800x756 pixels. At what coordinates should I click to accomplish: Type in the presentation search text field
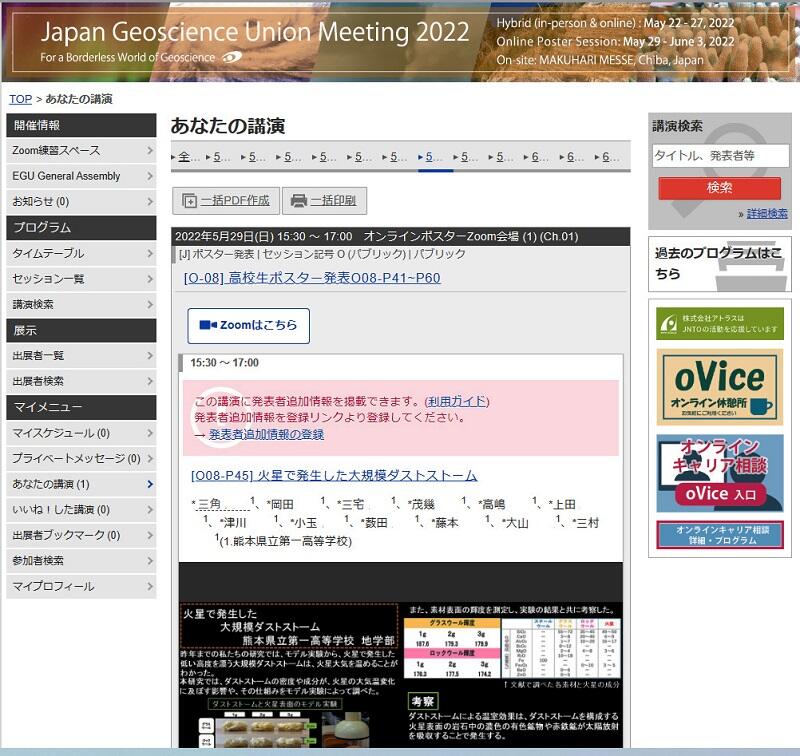pyautogui.click(x=719, y=156)
